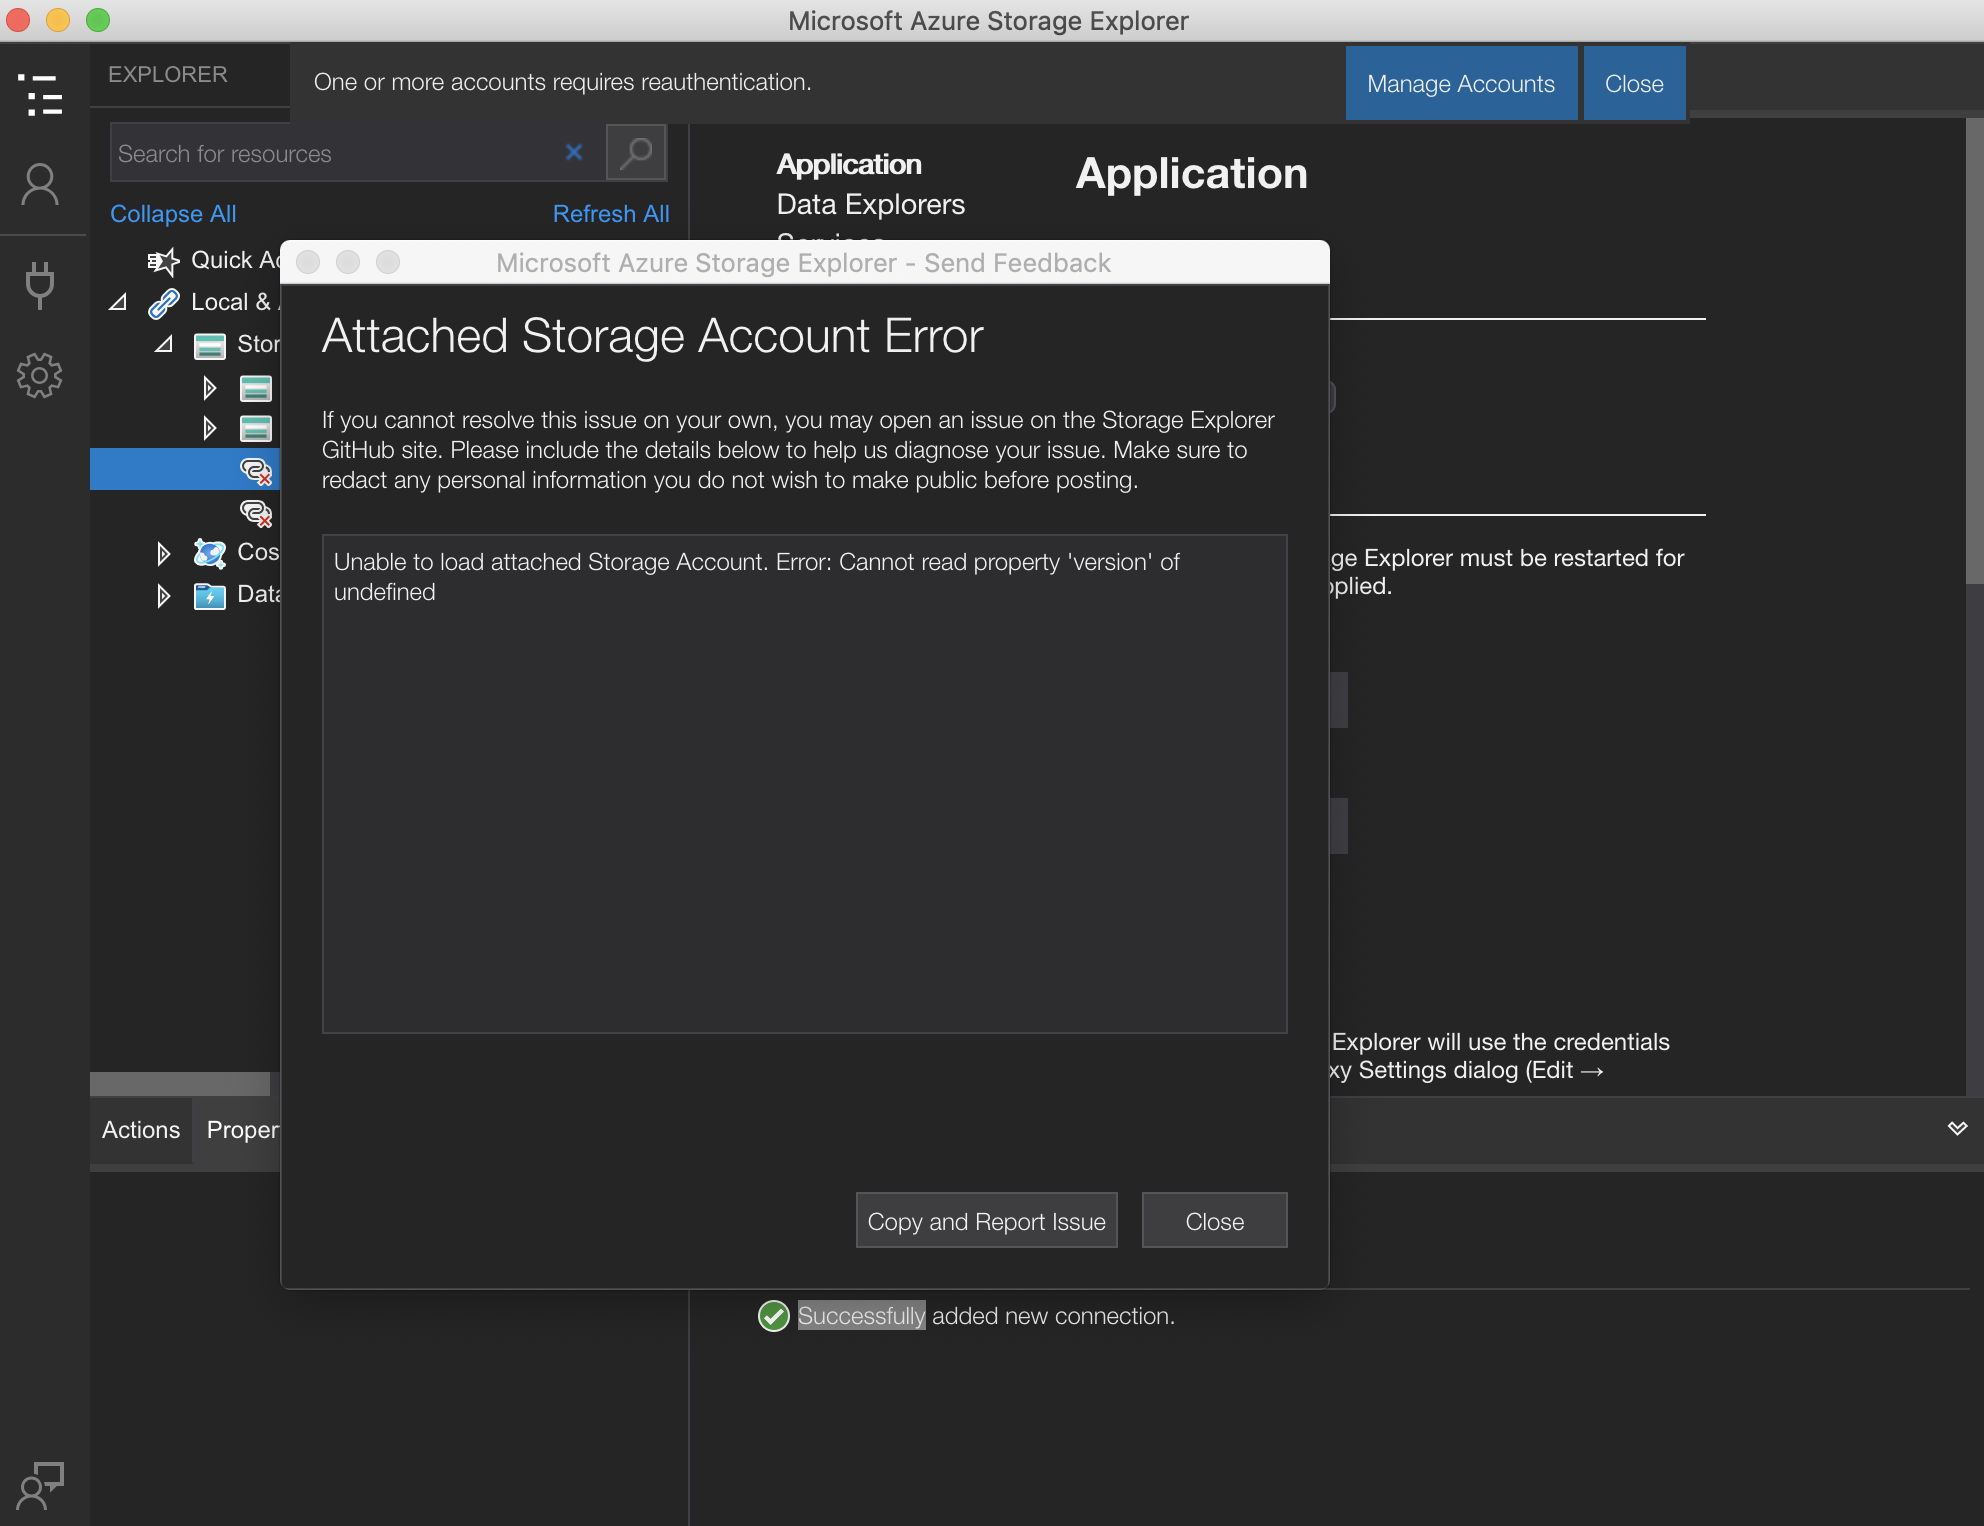Switch to the Actions tab
1984x1526 pixels.
140,1130
